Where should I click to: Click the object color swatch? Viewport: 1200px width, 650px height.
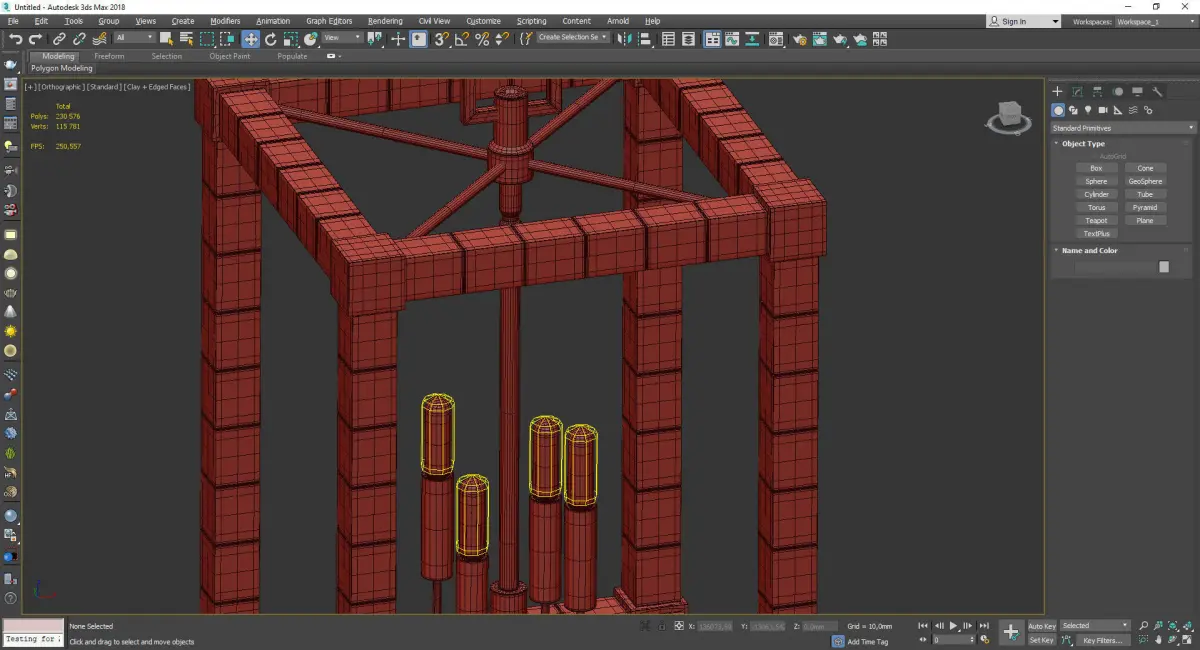1163,267
